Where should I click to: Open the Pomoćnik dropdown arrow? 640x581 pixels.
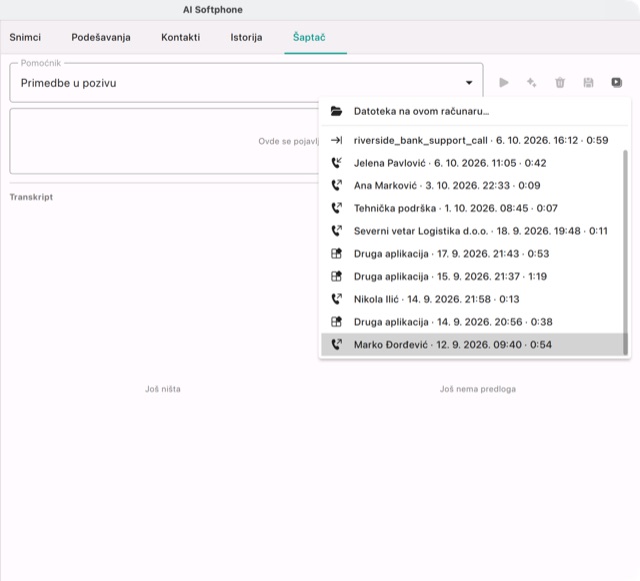tap(469, 83)
